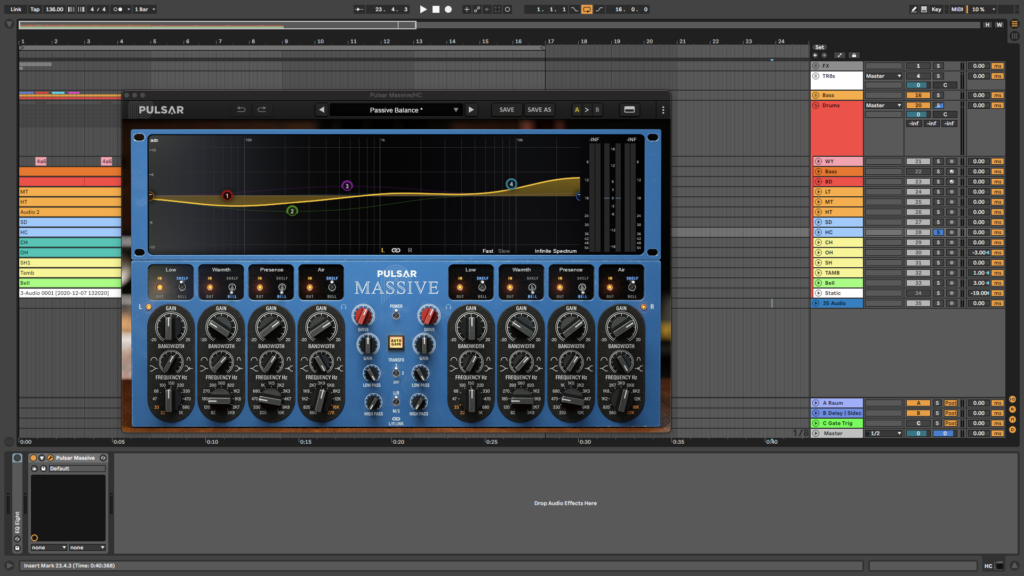Select EQ band node 1 on the curve
1024x576 pixels.
pyautogui.click(x=227, y=195)
